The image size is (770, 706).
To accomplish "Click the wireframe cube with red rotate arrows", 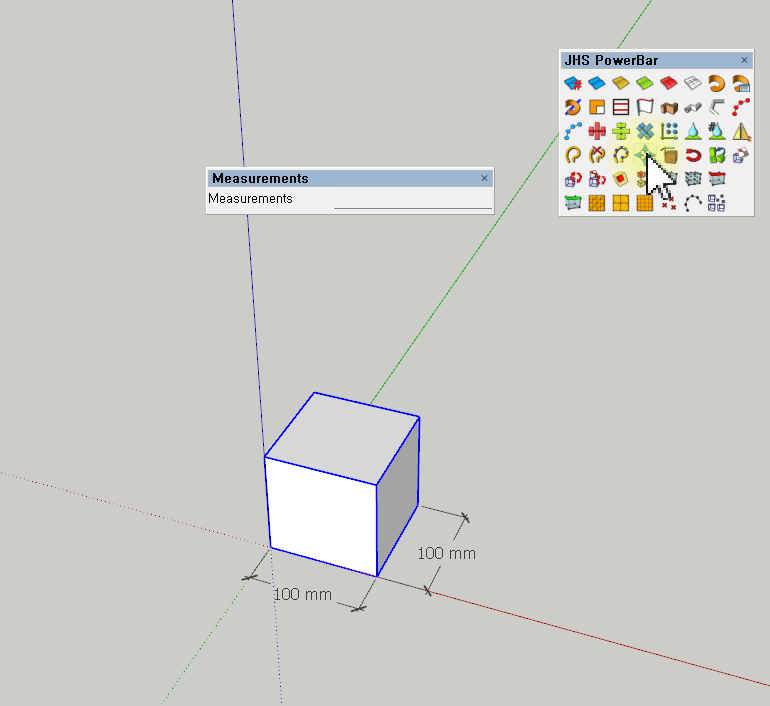I will (x=573, y=179).
